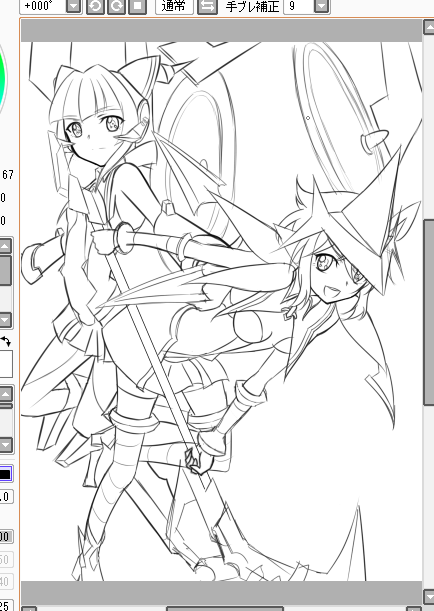Click the rotation angle field showing +000°

click(x=43, y=6)
